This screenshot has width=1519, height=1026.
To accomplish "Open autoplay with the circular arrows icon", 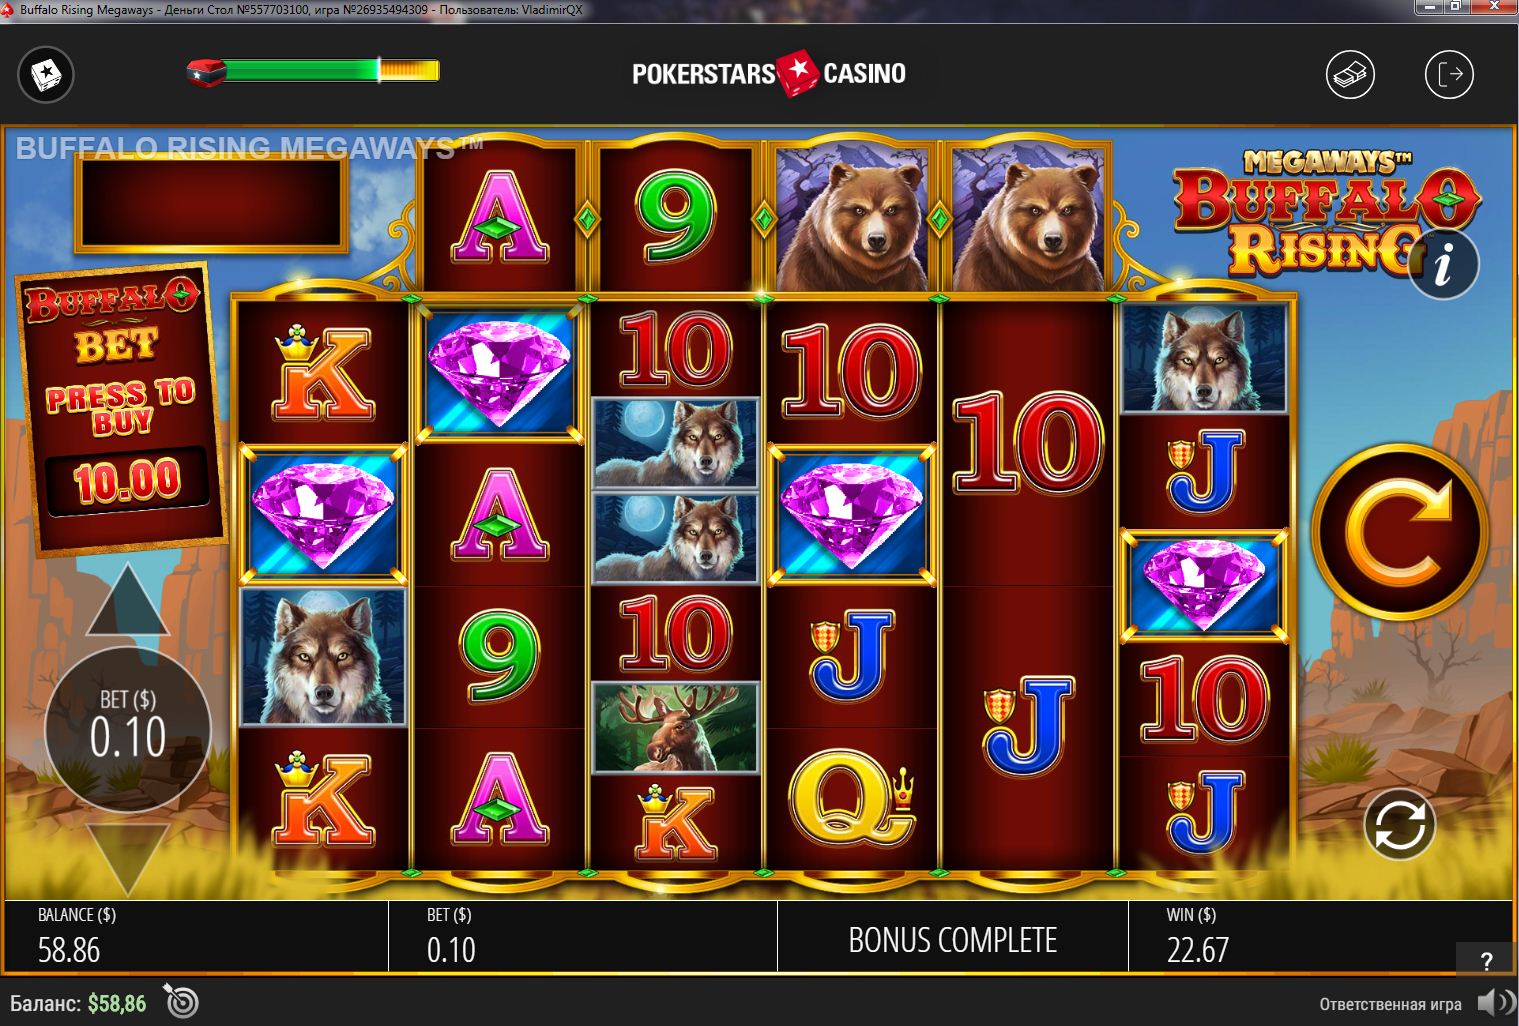I will [x=1399, y=824].
